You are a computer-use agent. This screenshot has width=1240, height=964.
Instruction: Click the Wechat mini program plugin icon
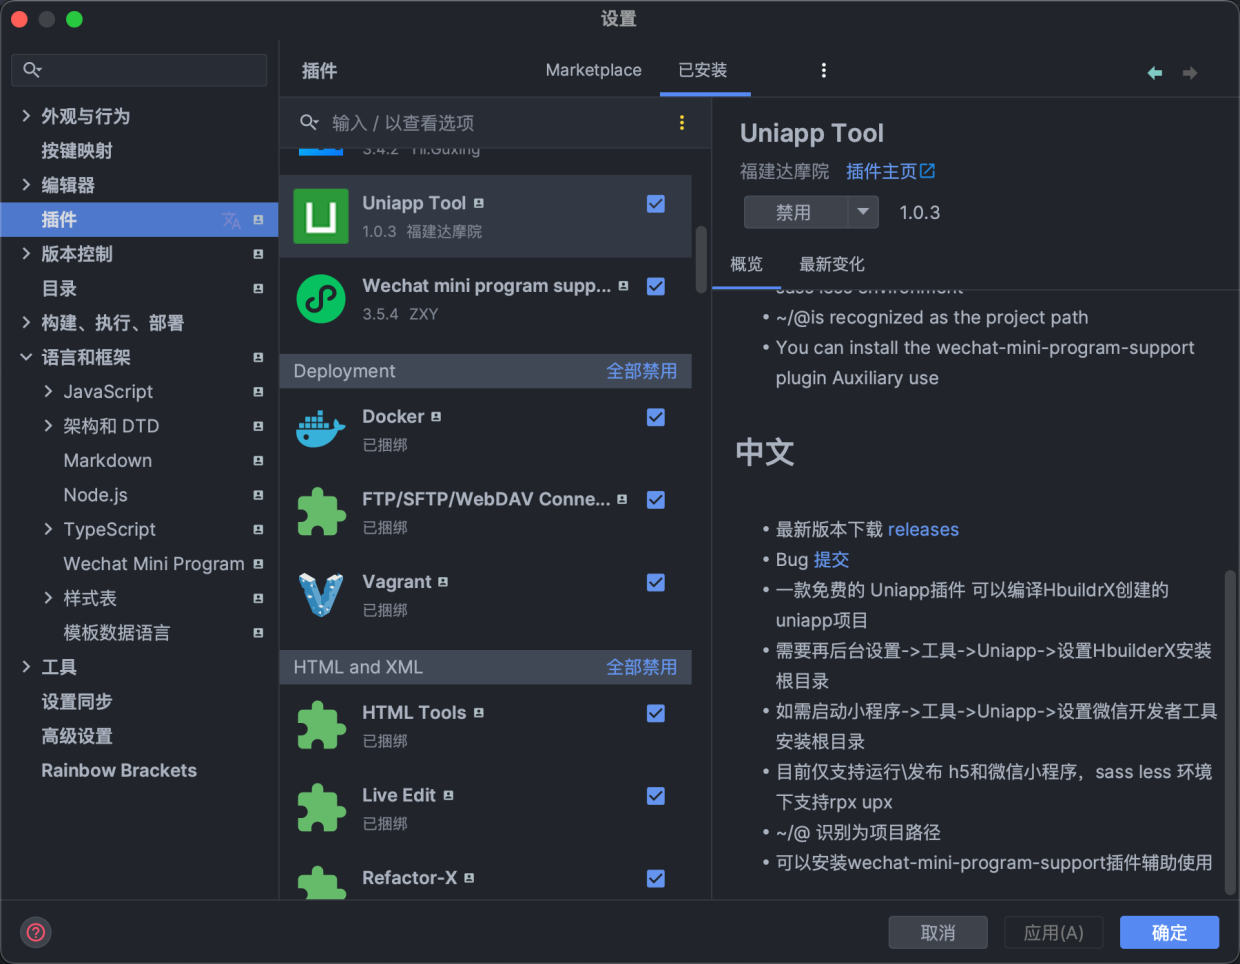tap(321, 299)
